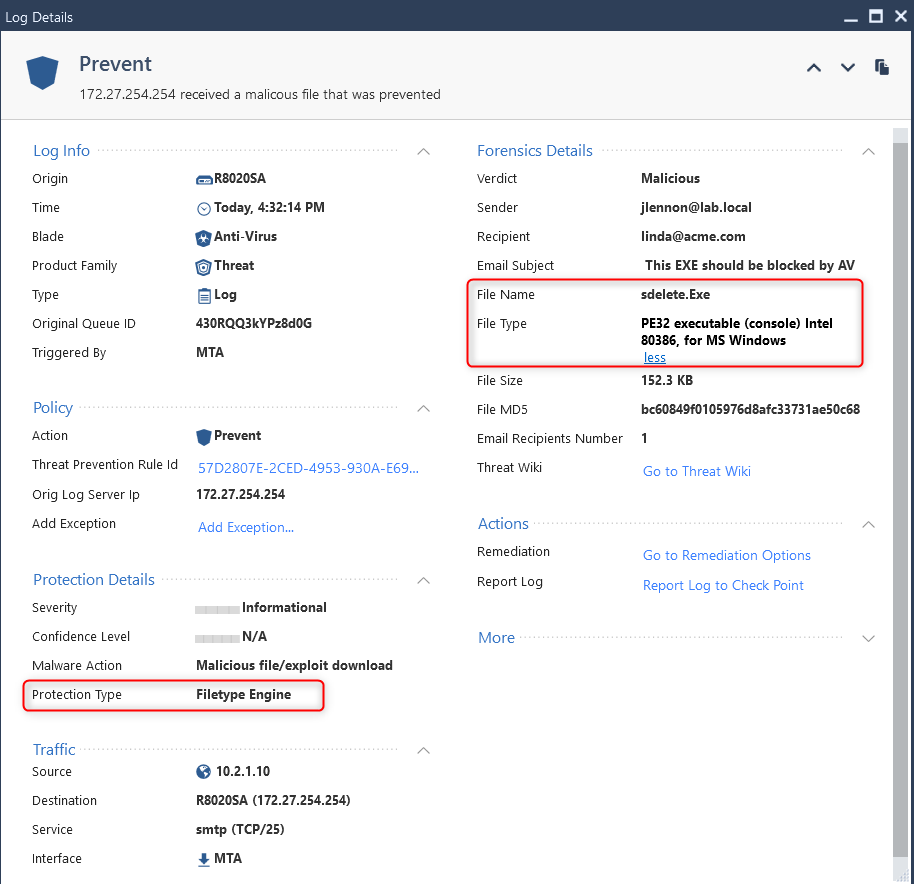Expand the More section

point(868,639)
